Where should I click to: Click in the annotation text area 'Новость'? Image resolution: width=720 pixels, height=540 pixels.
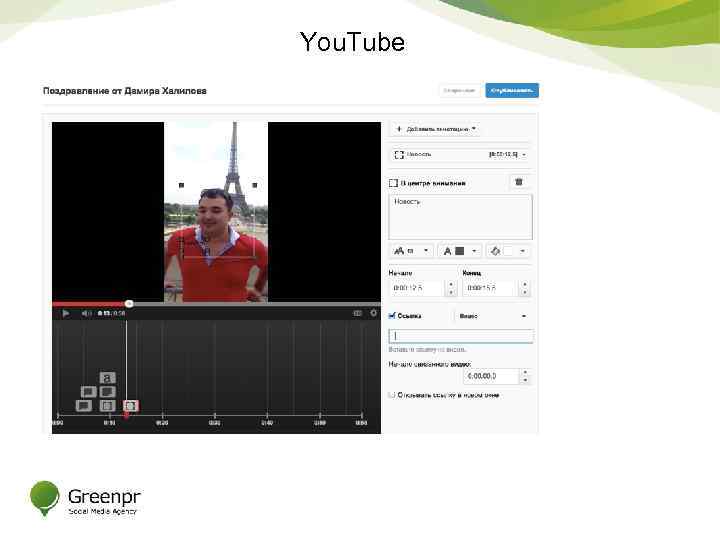click(461, 217)
